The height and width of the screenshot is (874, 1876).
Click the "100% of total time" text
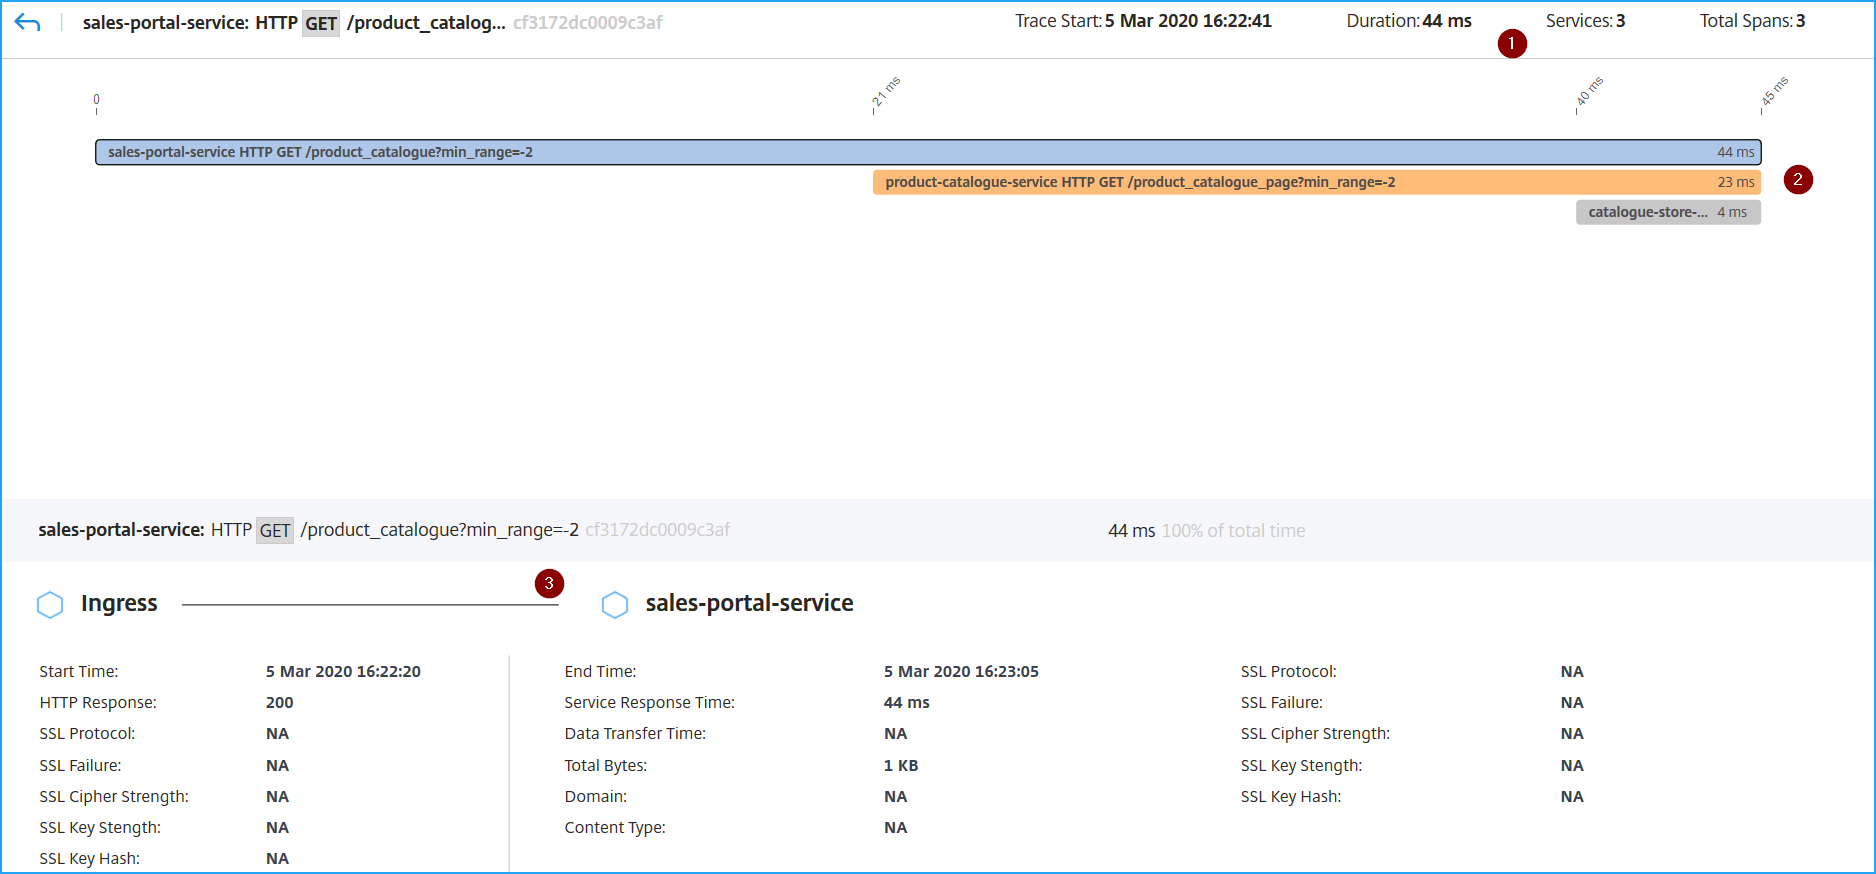tap(1233, 531)
